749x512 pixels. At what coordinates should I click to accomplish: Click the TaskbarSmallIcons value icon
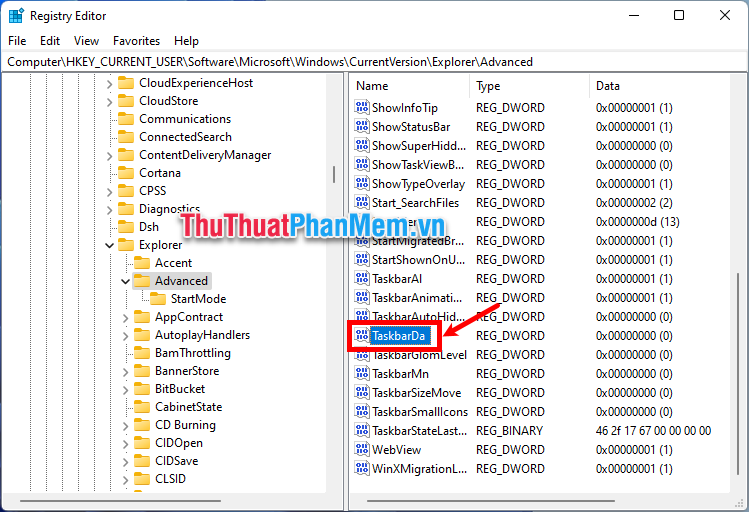point(362,412)
